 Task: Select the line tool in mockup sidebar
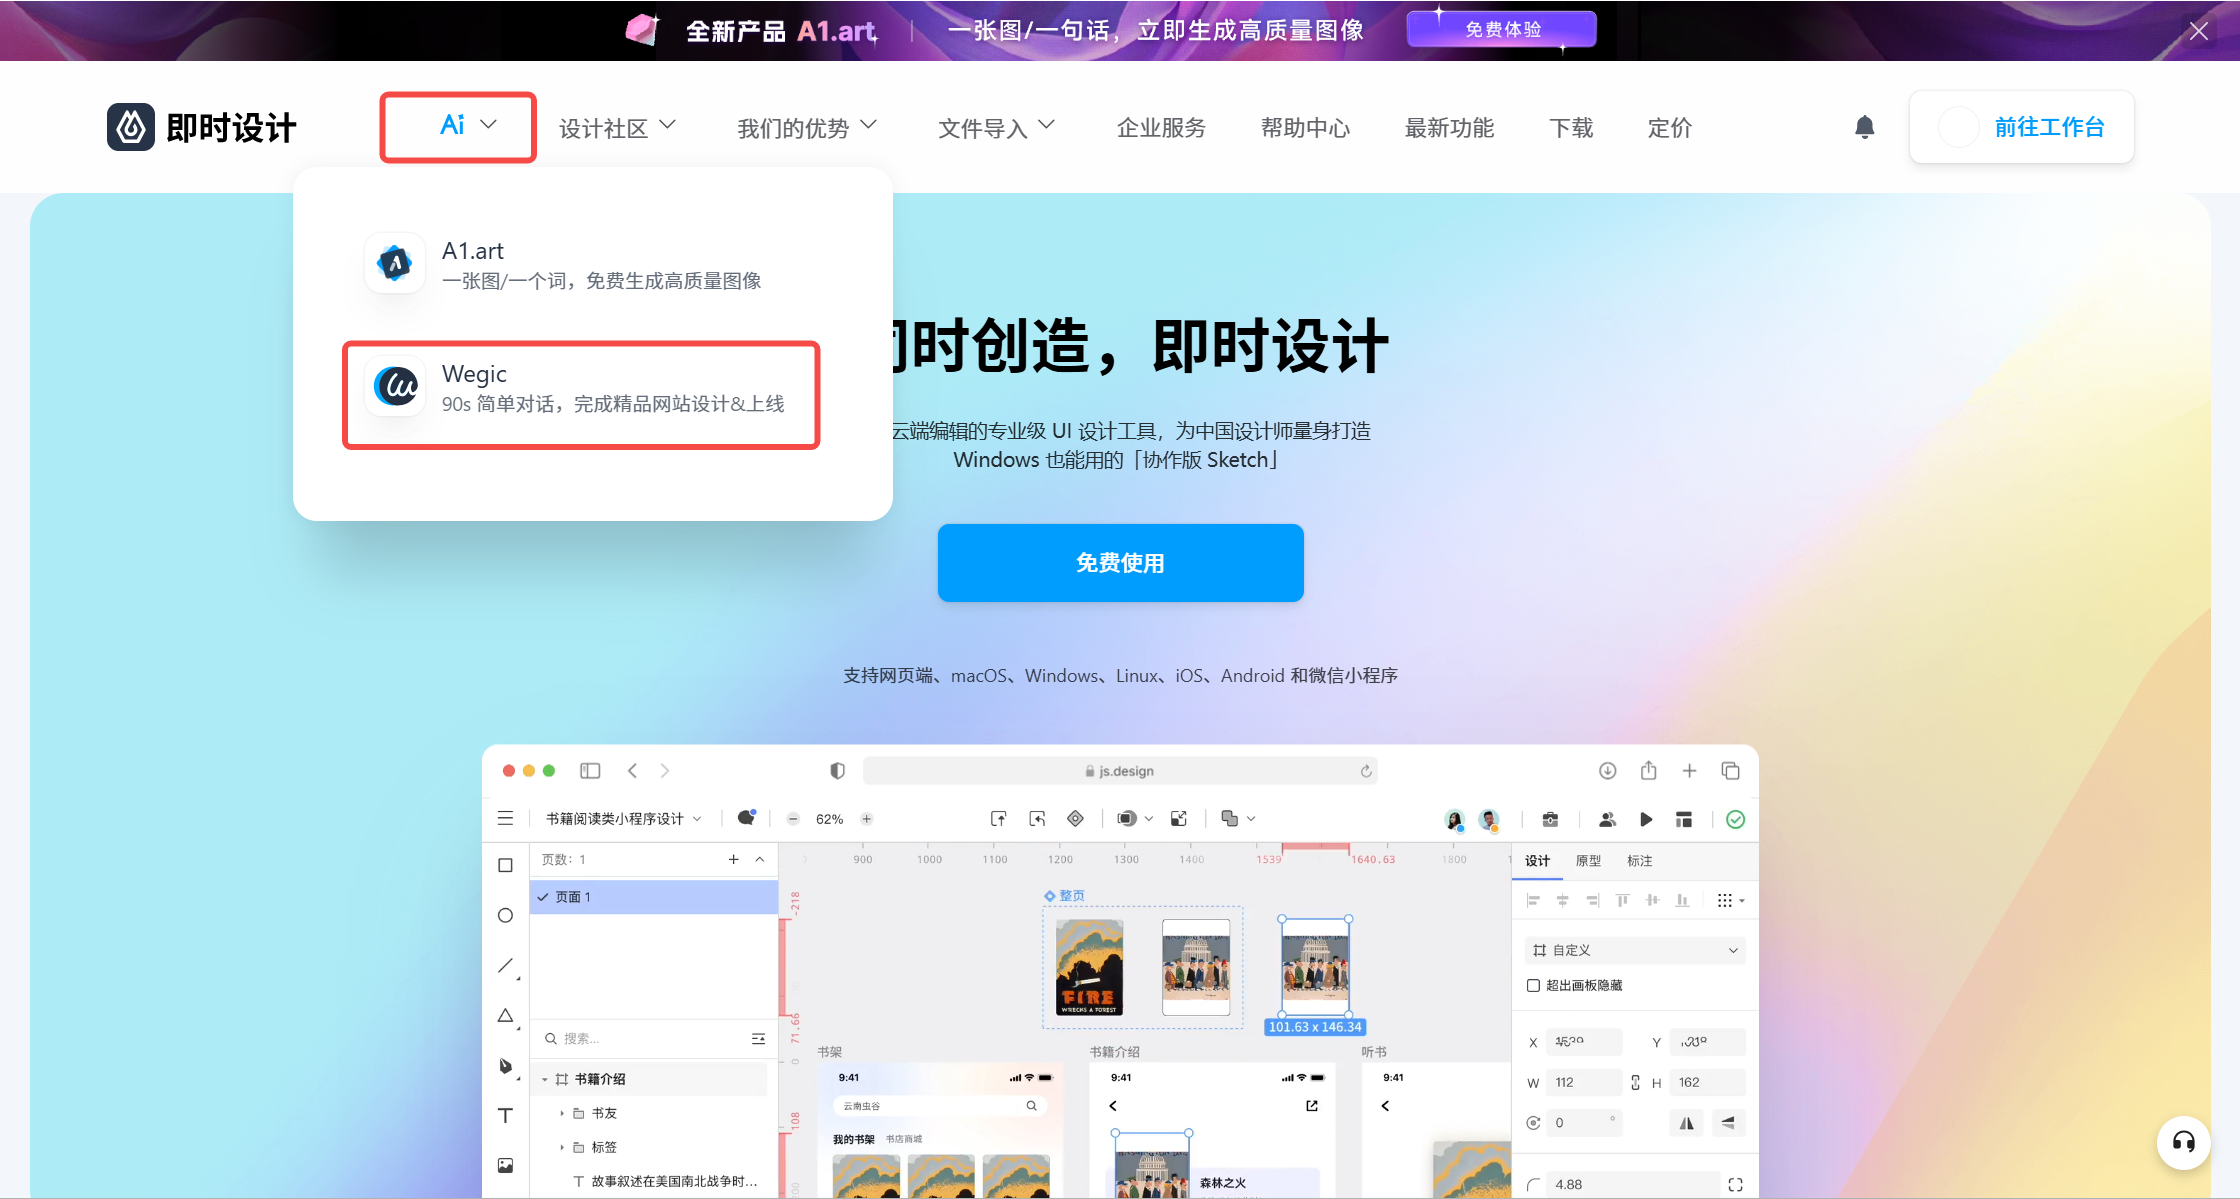506,965
